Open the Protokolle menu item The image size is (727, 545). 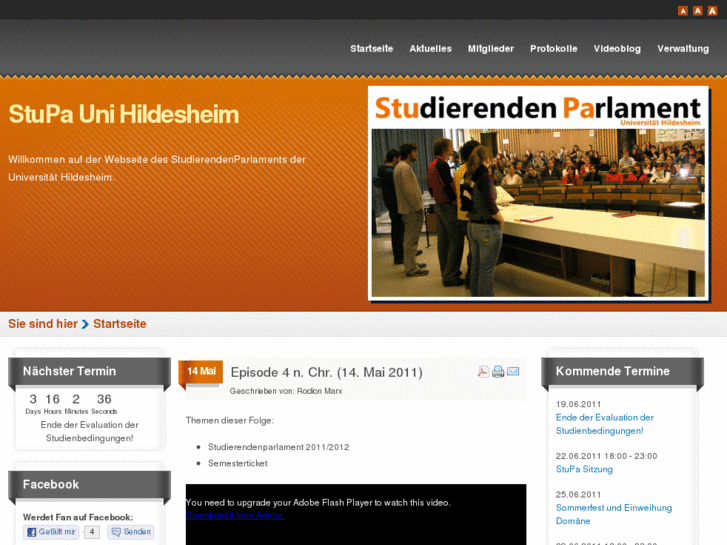[x=554, y=49]
